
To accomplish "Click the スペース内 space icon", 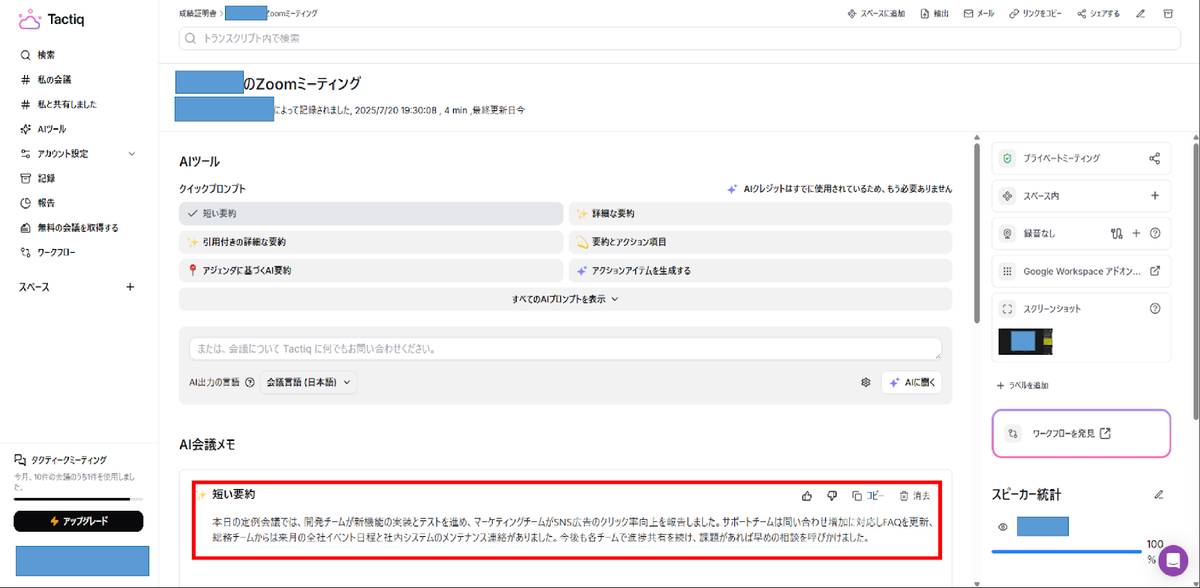I will [1007, 196].
